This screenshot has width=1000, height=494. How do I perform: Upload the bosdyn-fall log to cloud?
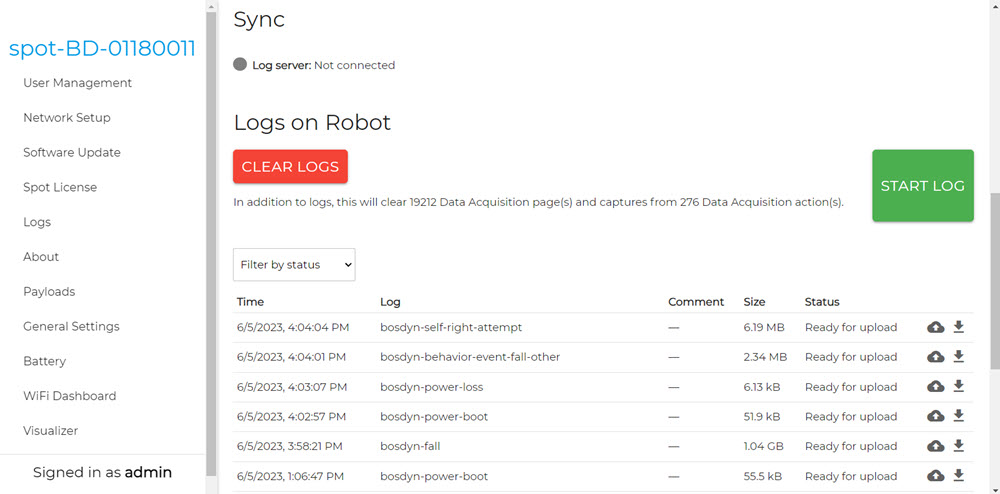click(x=935, y=446)
